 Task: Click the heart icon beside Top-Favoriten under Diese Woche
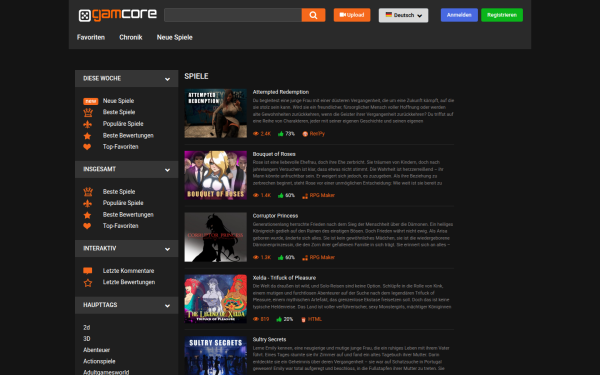point(87,147)
